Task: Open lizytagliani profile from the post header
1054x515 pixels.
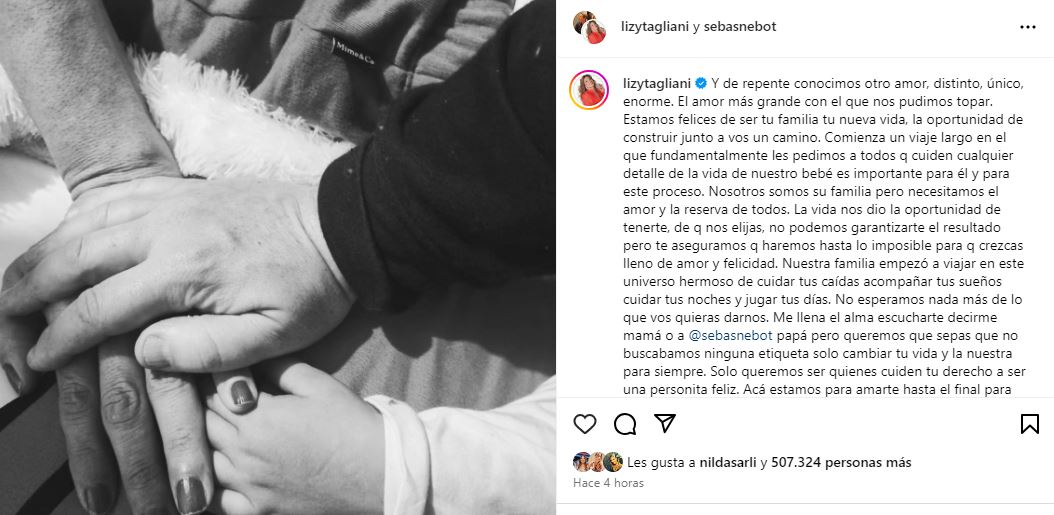Action: click(655, 27)
